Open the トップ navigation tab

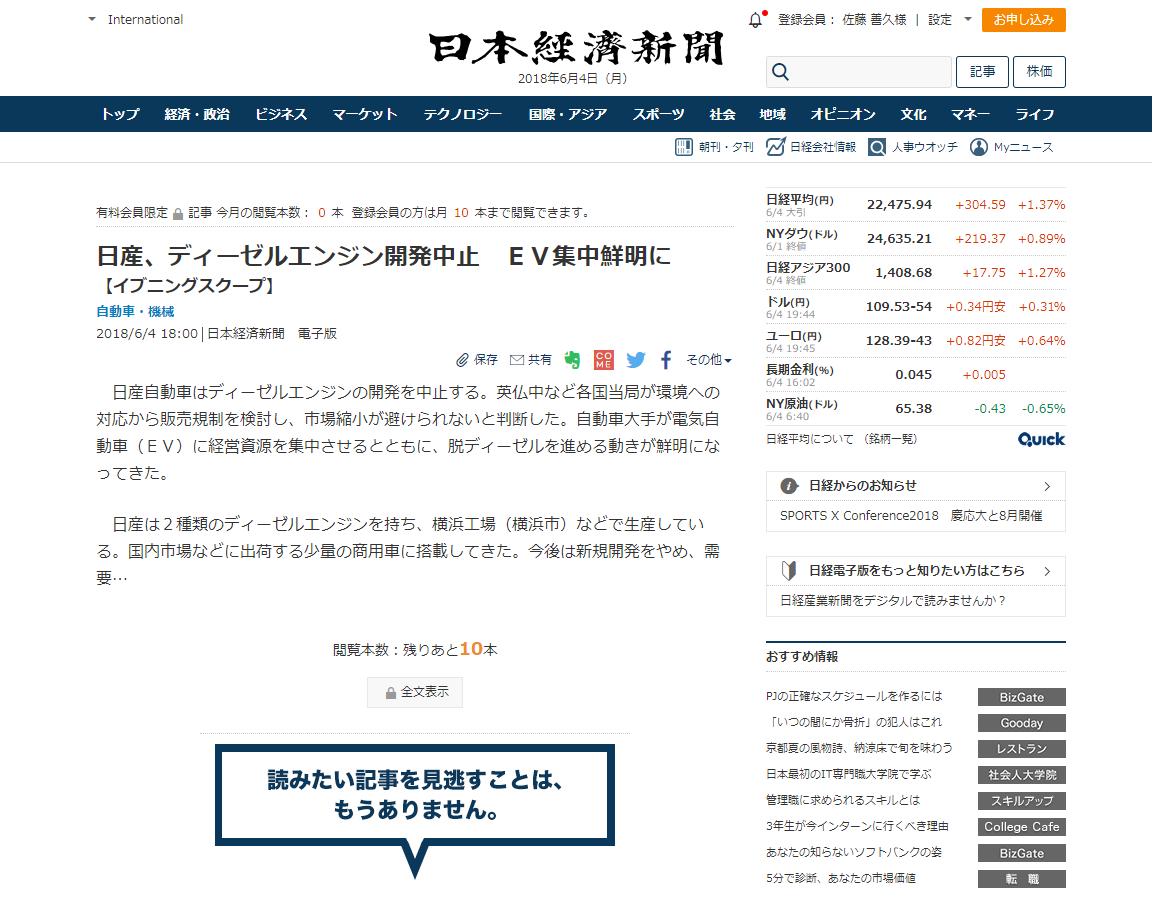(120, 114)
